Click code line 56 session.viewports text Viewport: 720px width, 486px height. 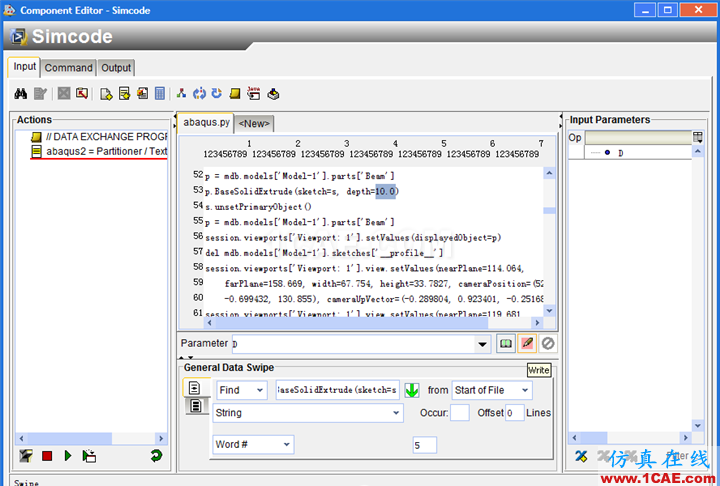pos(353,237)
